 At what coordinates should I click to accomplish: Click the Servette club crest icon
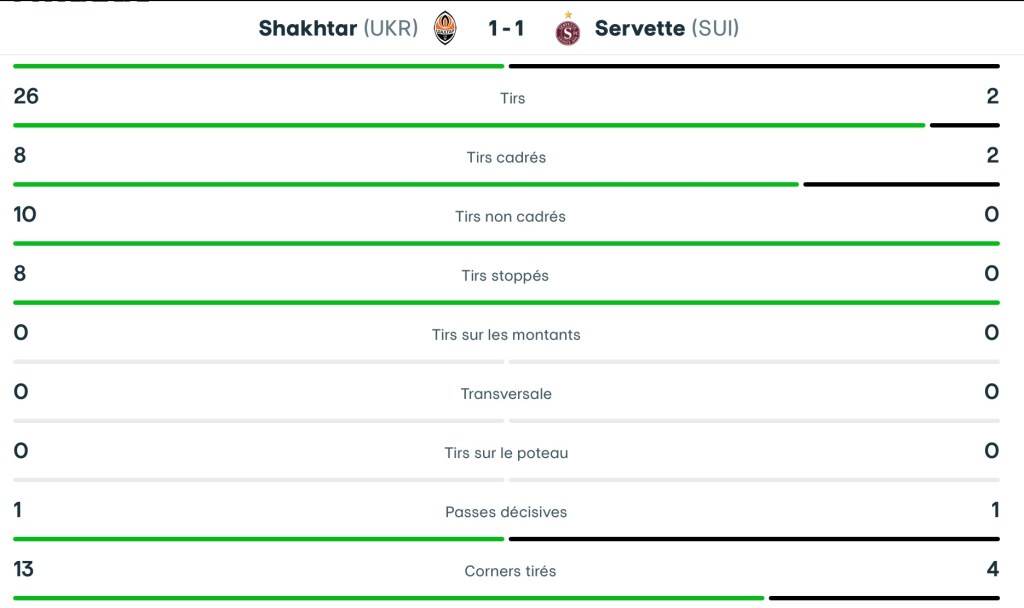pyautogui.click(x=568, y=30)
